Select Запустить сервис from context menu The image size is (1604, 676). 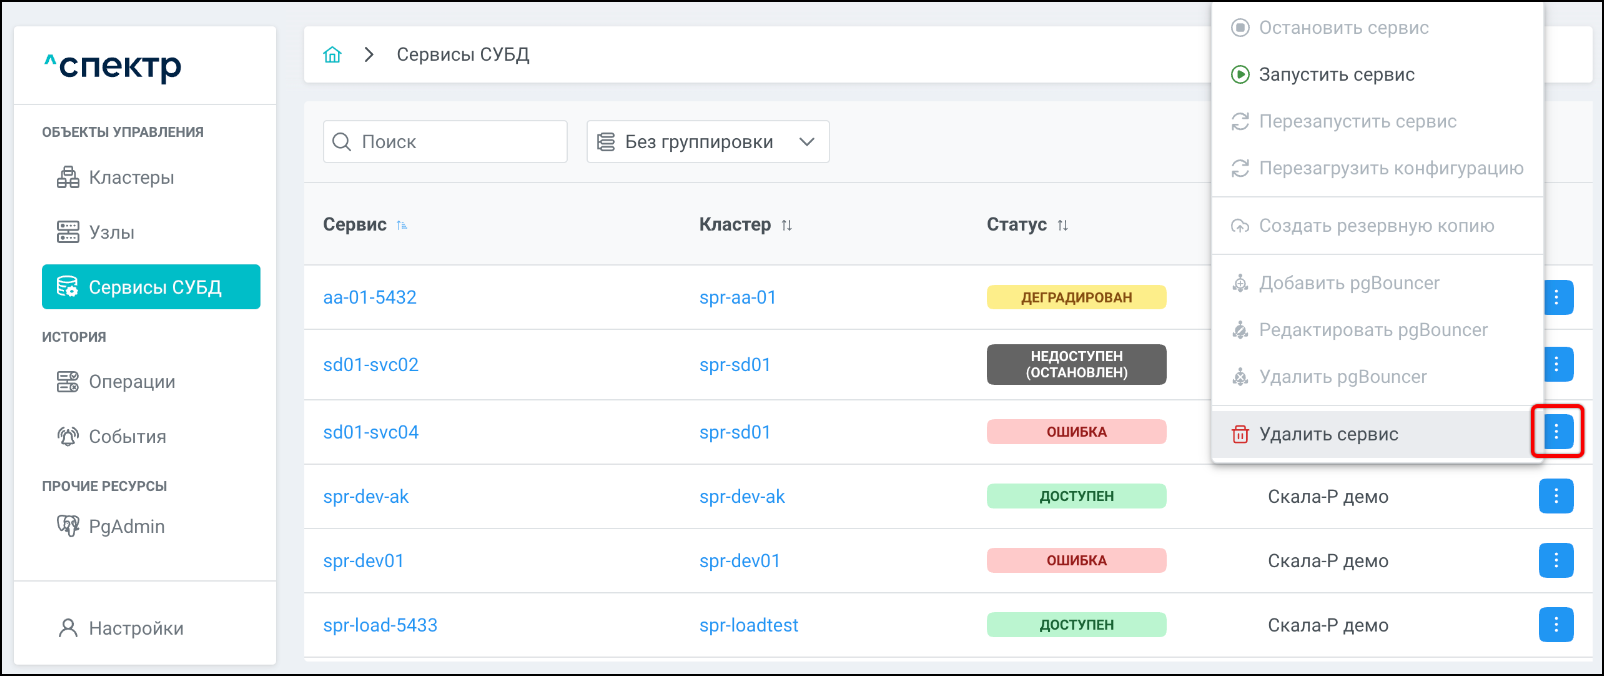pos(1336,75)
